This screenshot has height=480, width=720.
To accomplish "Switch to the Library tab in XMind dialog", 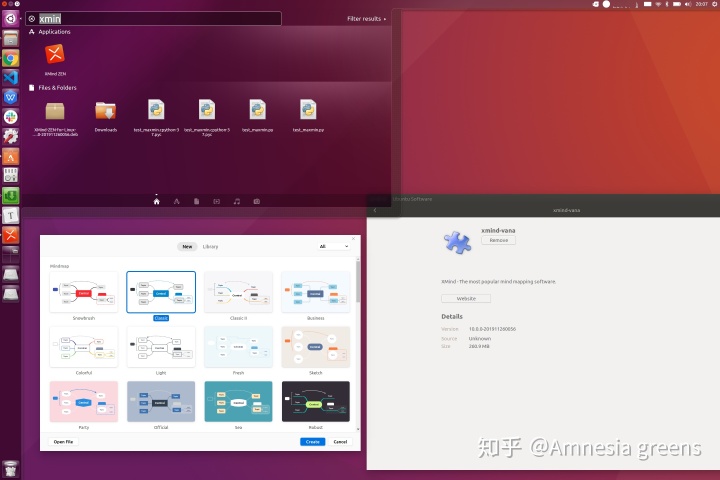I will [210, 247].
